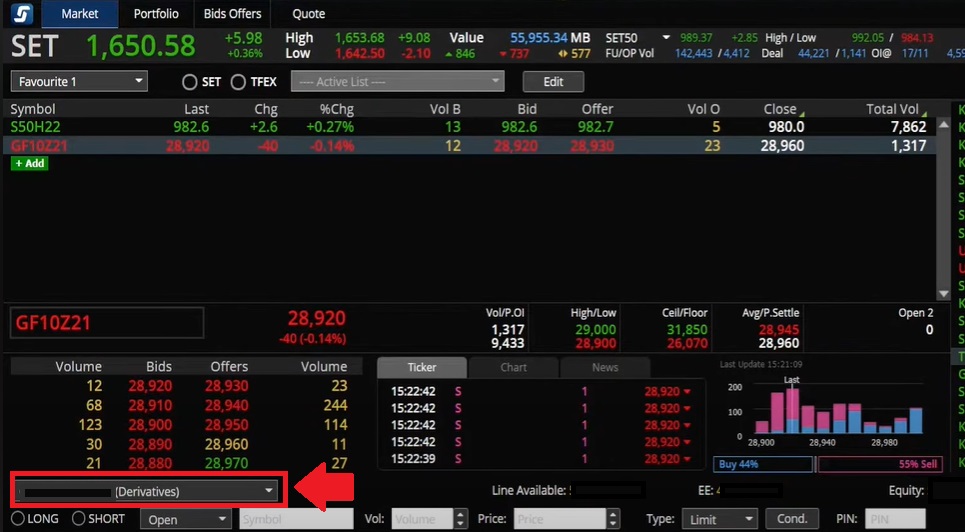965x532 pixels.
Task: Sort by the %Chg column header
Action: (x=337, y=109)
